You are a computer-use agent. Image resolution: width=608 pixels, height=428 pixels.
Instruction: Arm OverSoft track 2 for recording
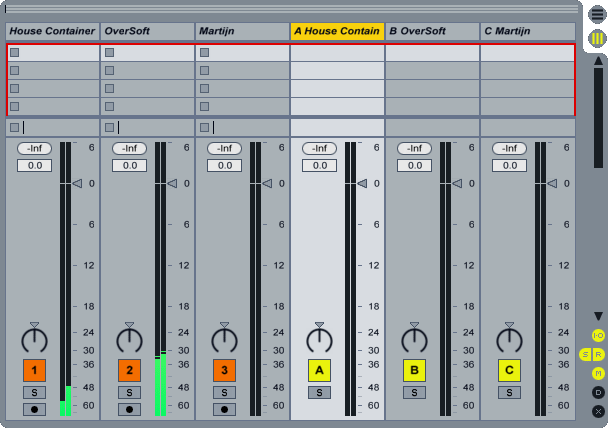point(129,409)
